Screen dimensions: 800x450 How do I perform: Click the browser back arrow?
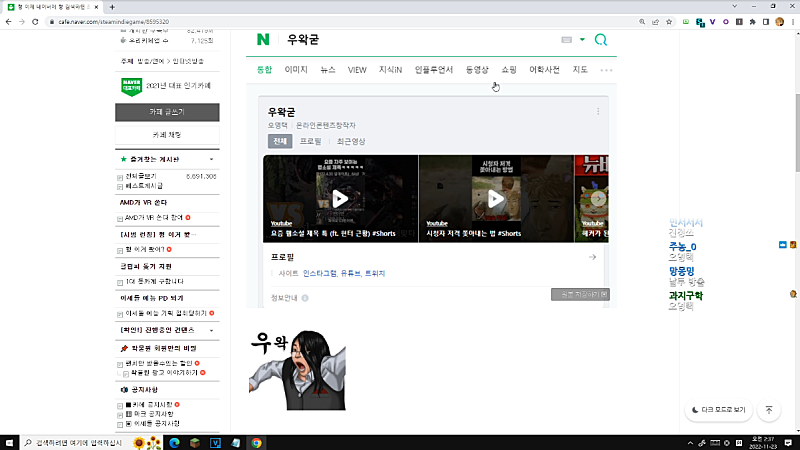(9, 22)
